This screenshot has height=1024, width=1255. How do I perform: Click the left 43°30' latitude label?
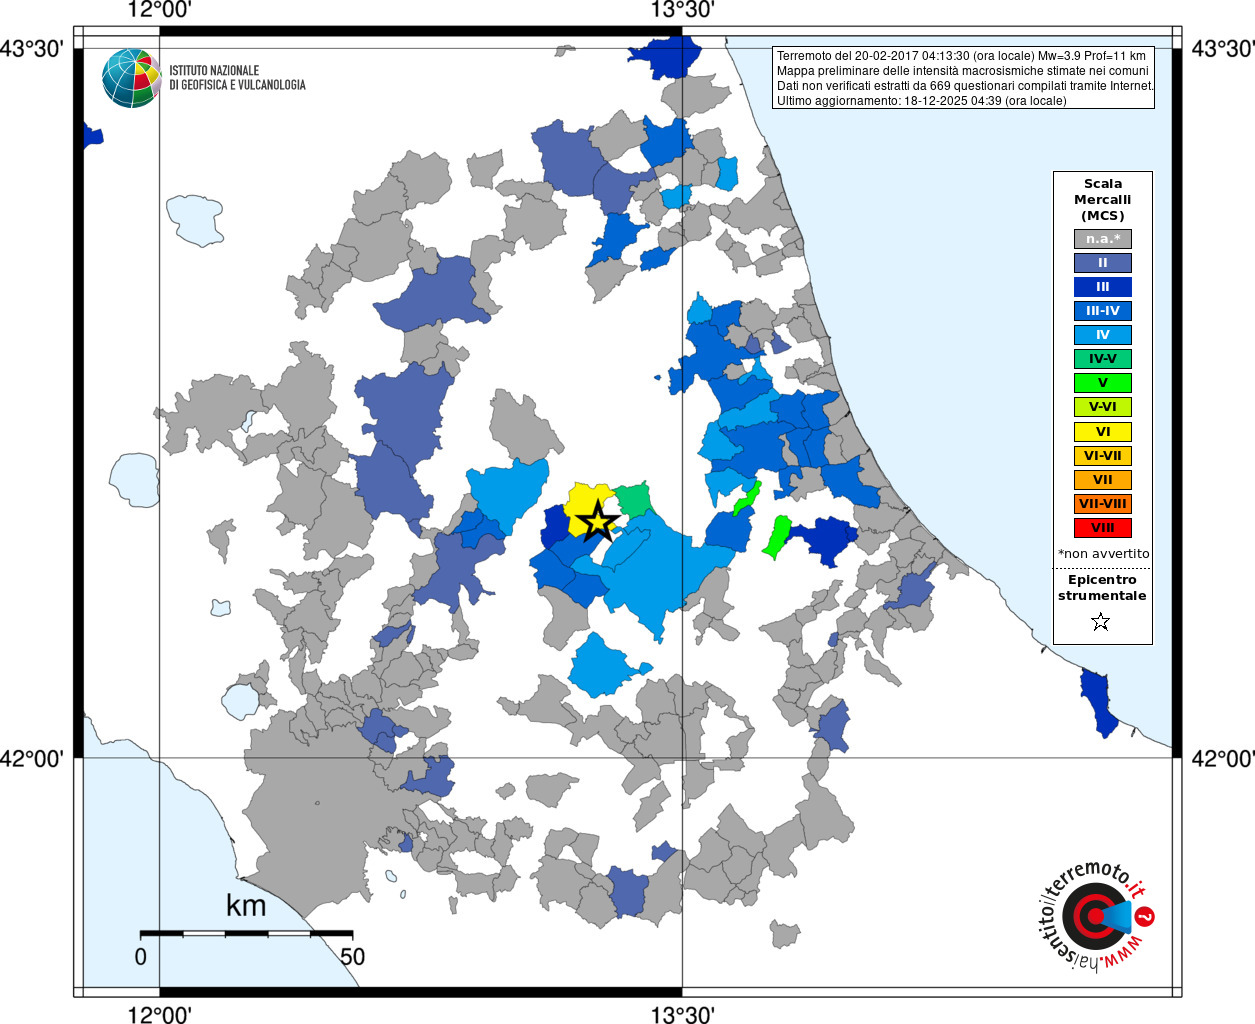click(x=32, y=48)
